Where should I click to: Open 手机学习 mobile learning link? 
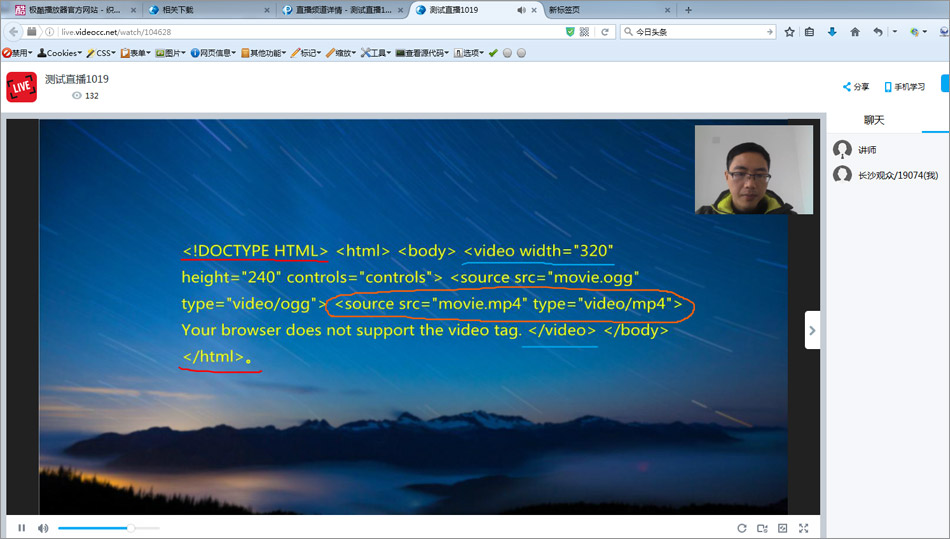pos(902,87)
